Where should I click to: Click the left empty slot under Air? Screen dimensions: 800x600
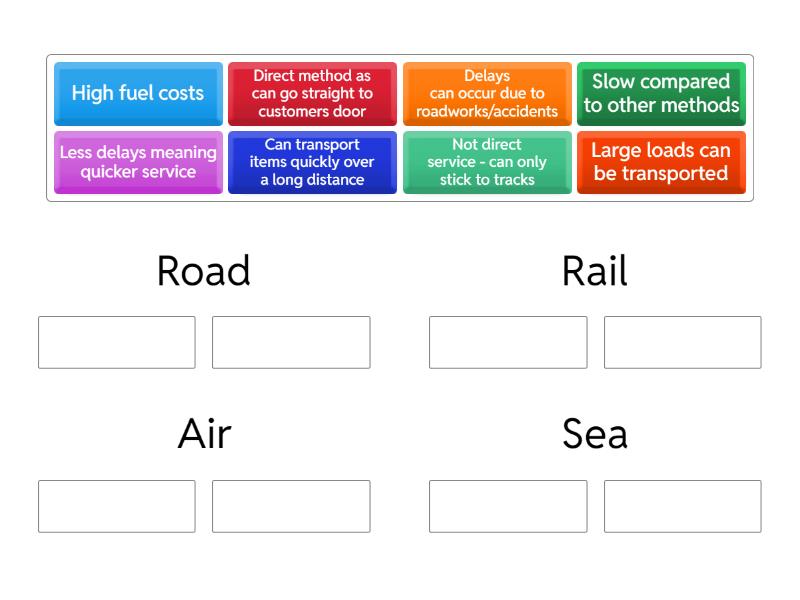click(117, 506)
